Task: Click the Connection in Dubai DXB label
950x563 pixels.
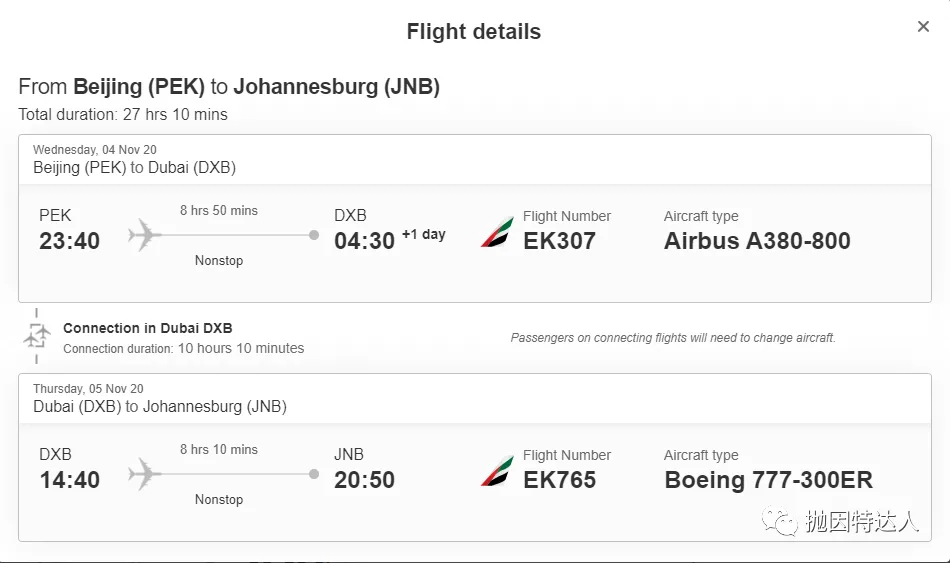Action: 148,328
